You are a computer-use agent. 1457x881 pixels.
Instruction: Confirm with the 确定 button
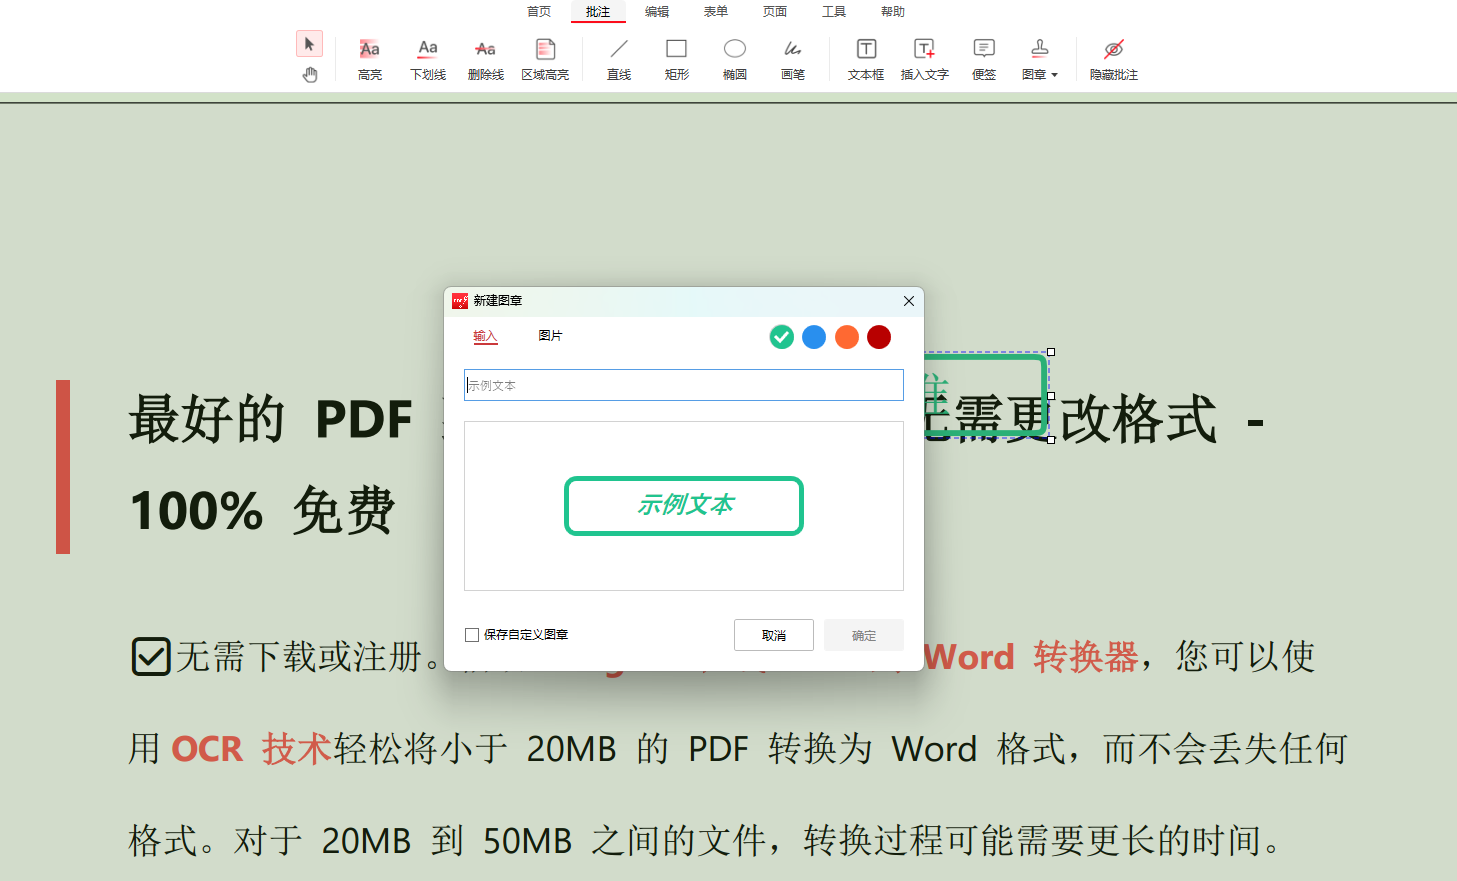(x=864, y=635)
